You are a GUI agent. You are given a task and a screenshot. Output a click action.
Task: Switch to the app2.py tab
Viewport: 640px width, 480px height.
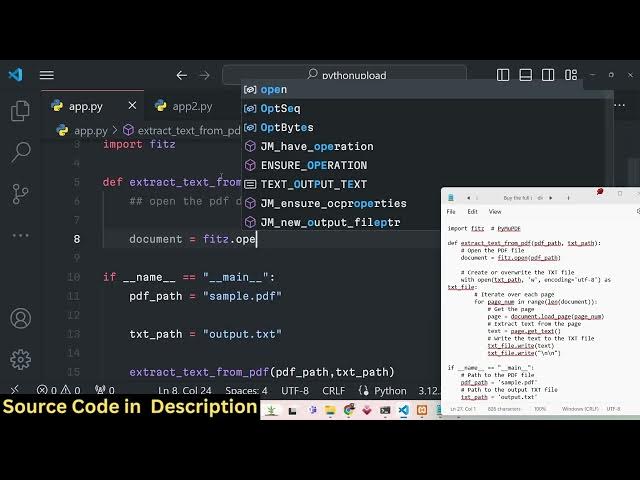click(x=192, y=106)
